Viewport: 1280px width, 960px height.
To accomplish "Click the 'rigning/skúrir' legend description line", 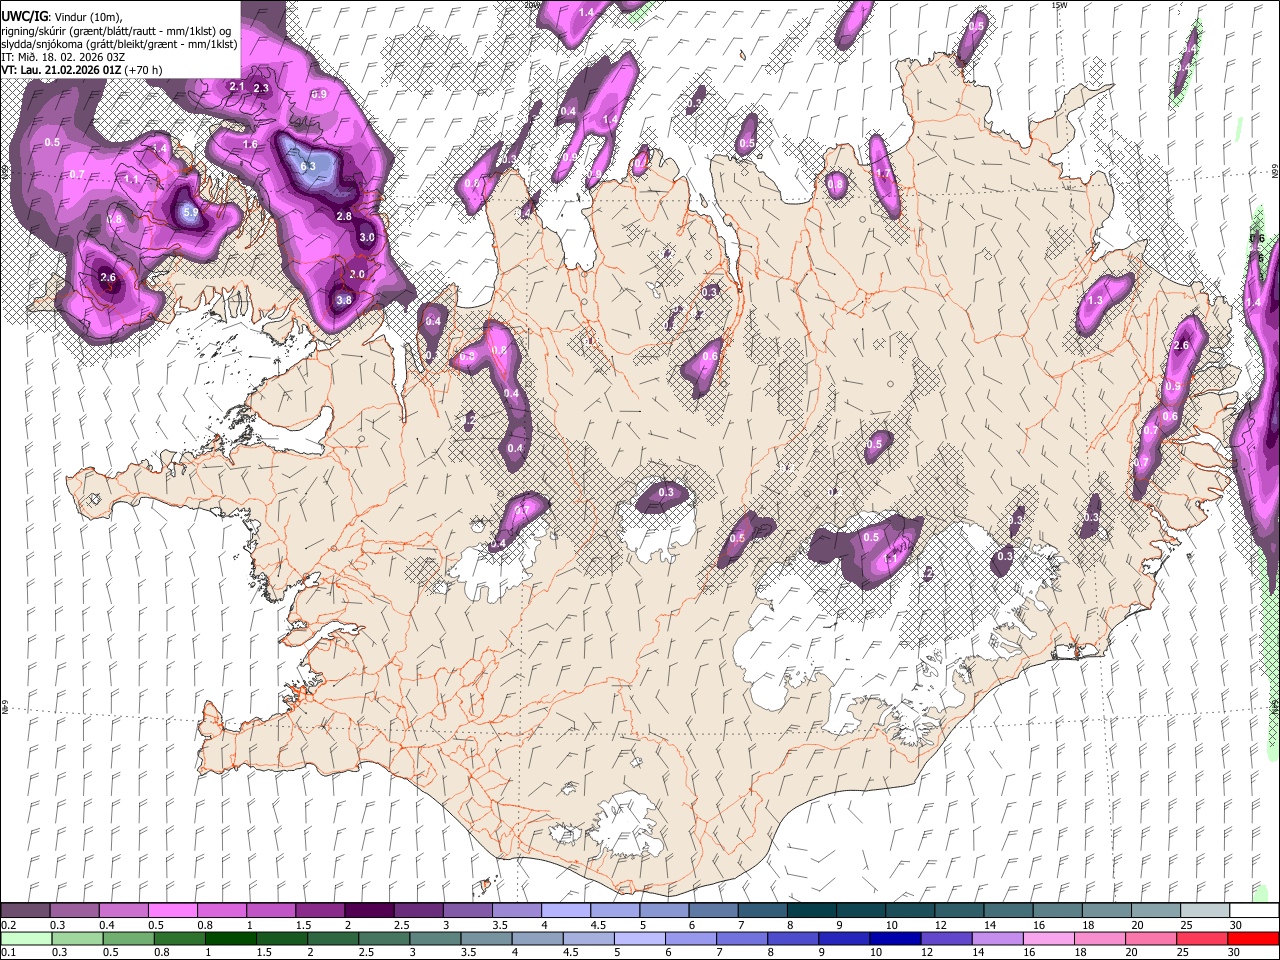I will pyautogui.click(x=118, y=31).
